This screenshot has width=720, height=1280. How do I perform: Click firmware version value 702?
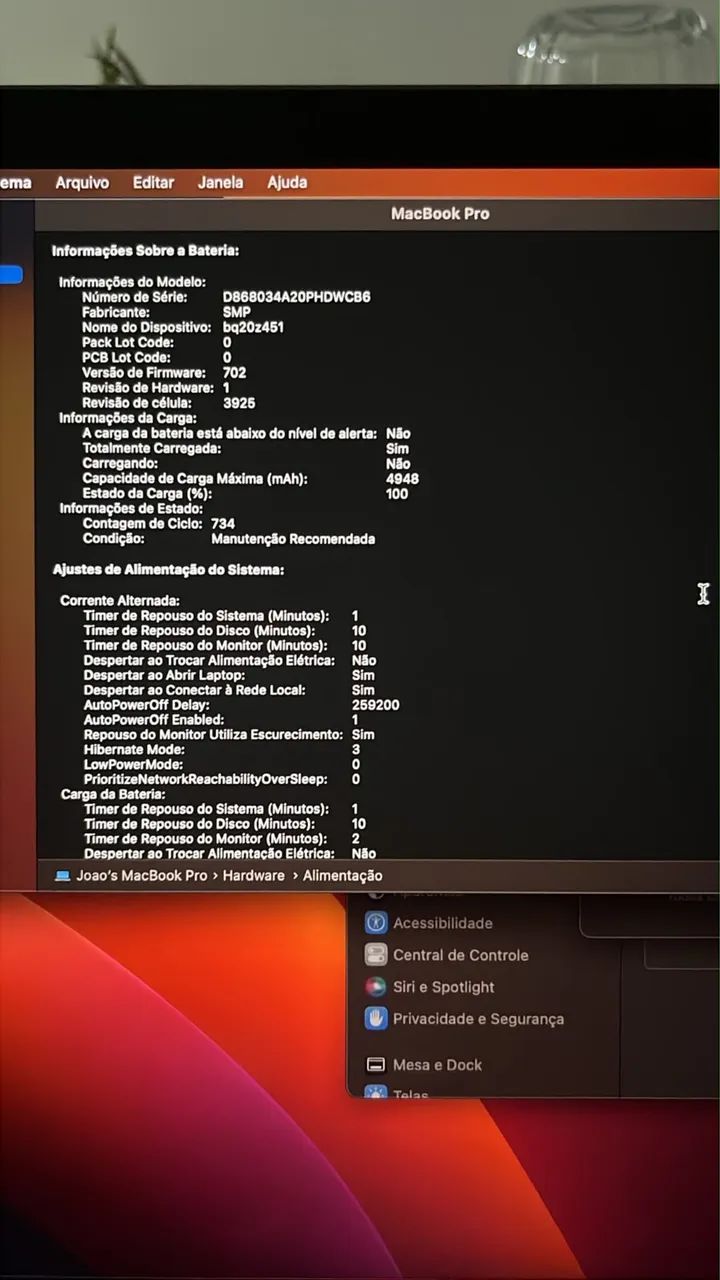pyautogui.click(x=235, y=372)
